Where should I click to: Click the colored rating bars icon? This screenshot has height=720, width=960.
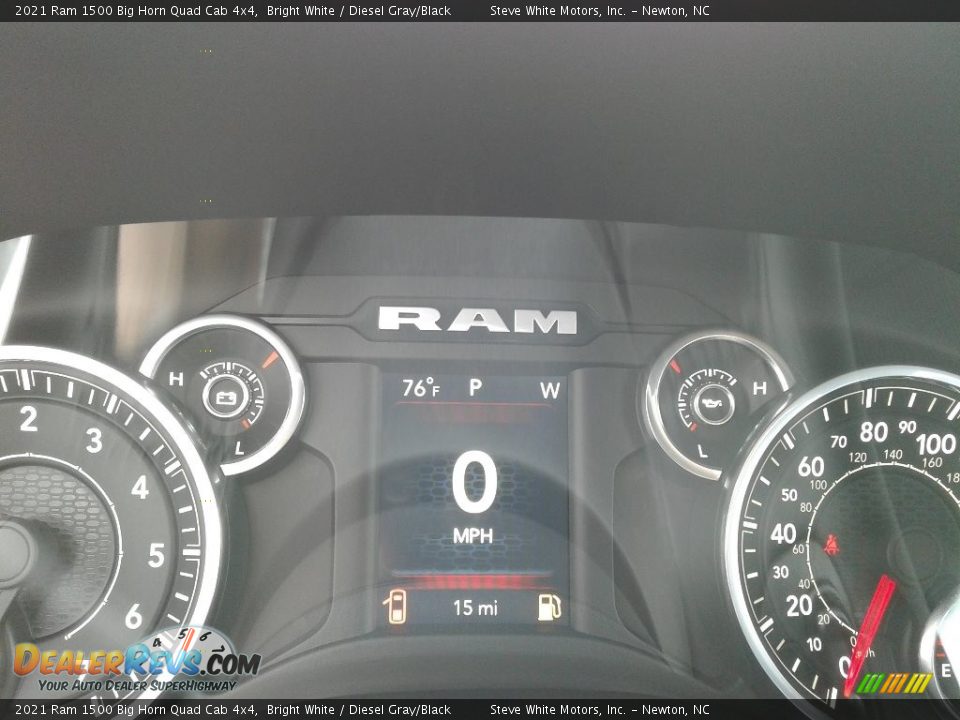coord(895,683)
